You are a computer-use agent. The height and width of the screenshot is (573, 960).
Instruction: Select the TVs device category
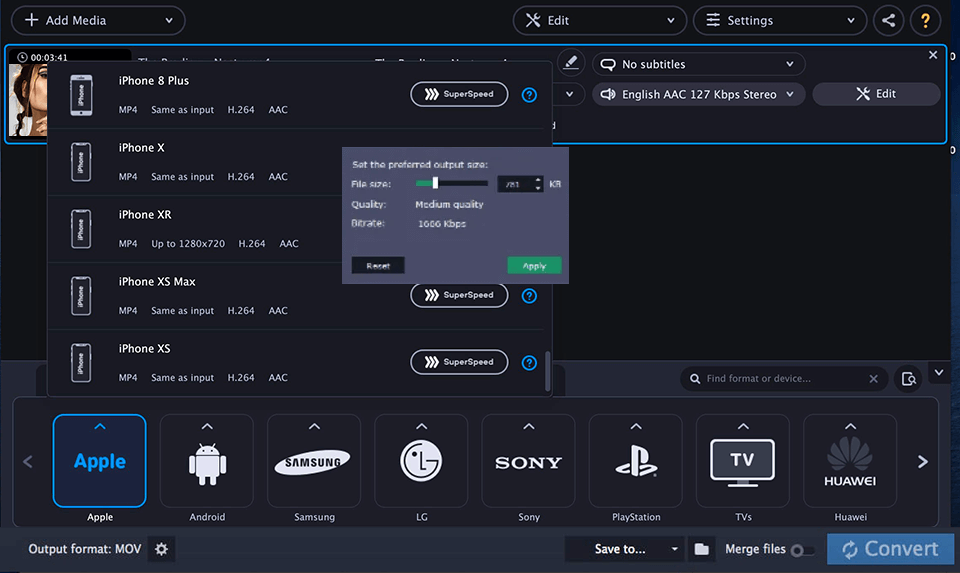click(743, 460)
